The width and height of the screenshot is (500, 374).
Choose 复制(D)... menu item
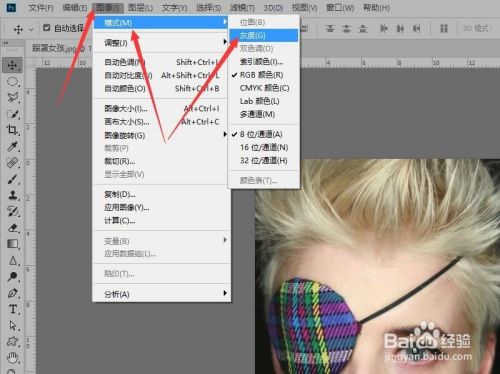point(161,194)
